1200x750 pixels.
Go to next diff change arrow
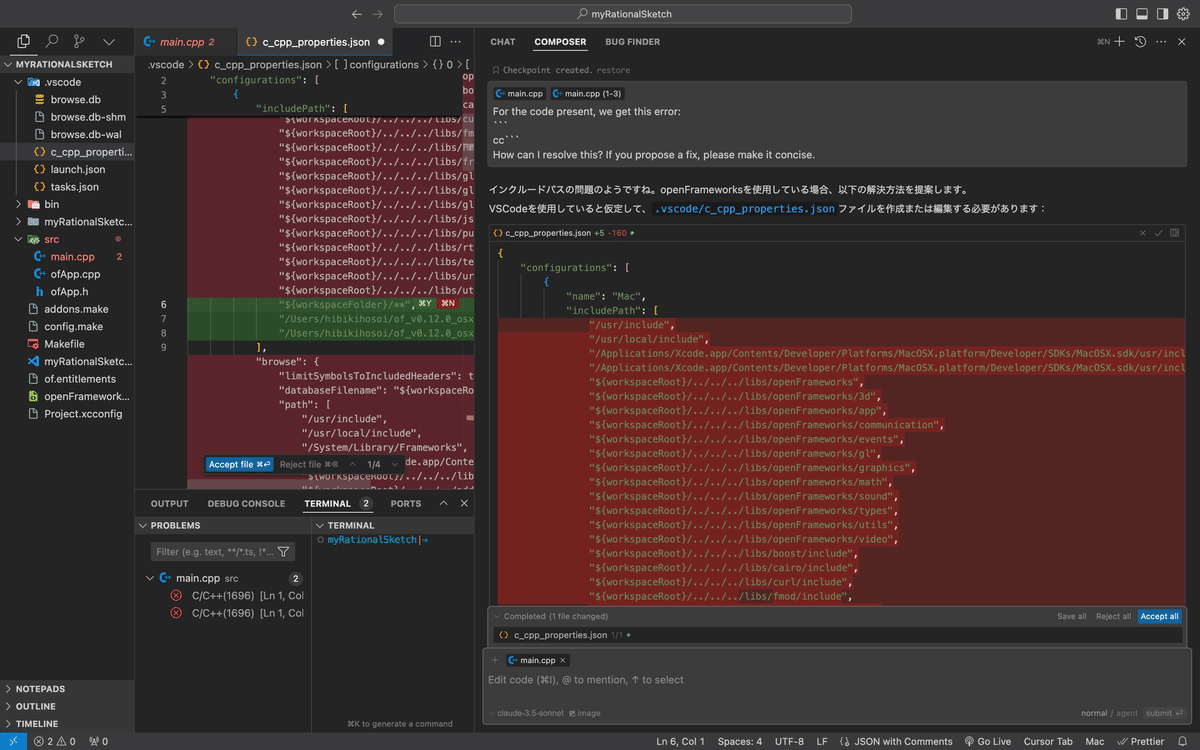393,464
